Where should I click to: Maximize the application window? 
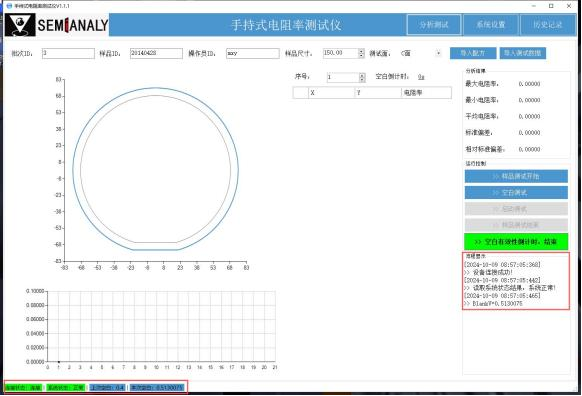pyautogui.click(x=551, y=6)
